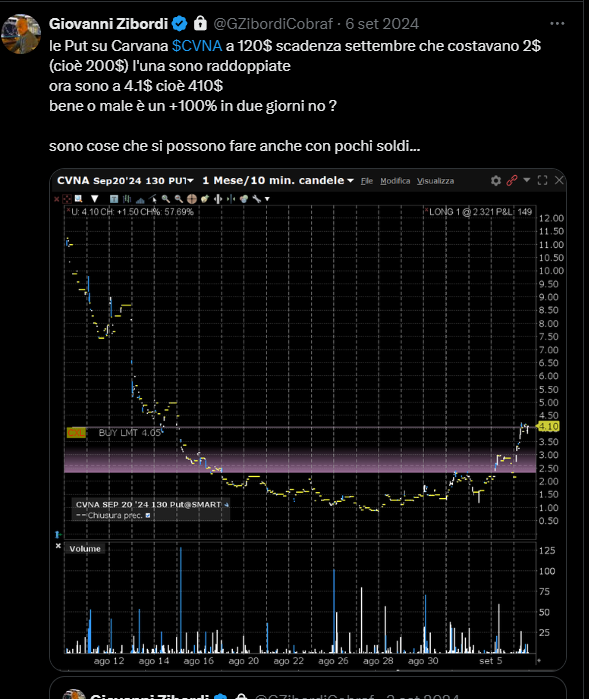Toggle the Chiusura prec. checkbox
Viewport: 589px width, 699px height.
(148, 515)
